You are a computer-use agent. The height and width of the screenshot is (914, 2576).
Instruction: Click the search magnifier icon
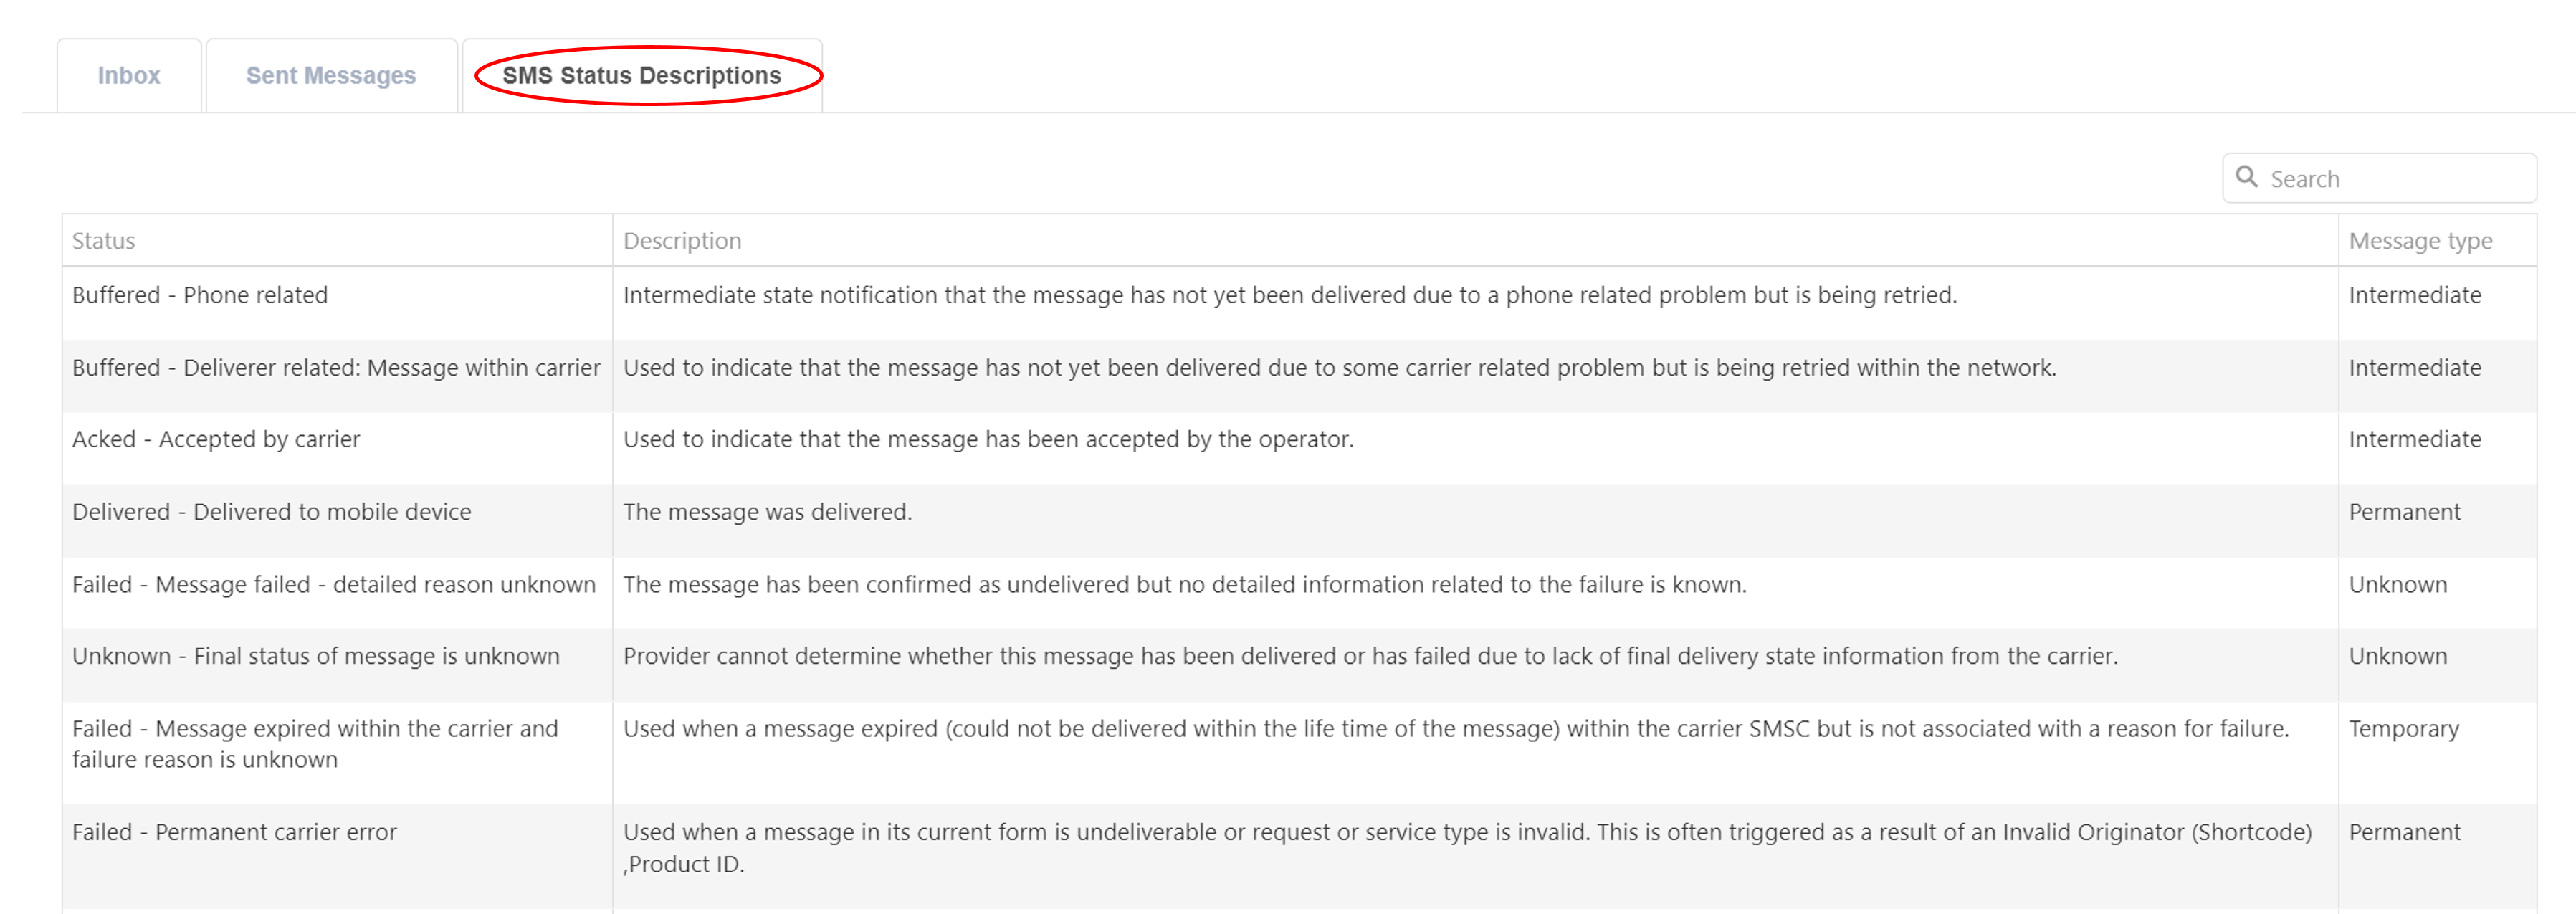pos(2246,177)
